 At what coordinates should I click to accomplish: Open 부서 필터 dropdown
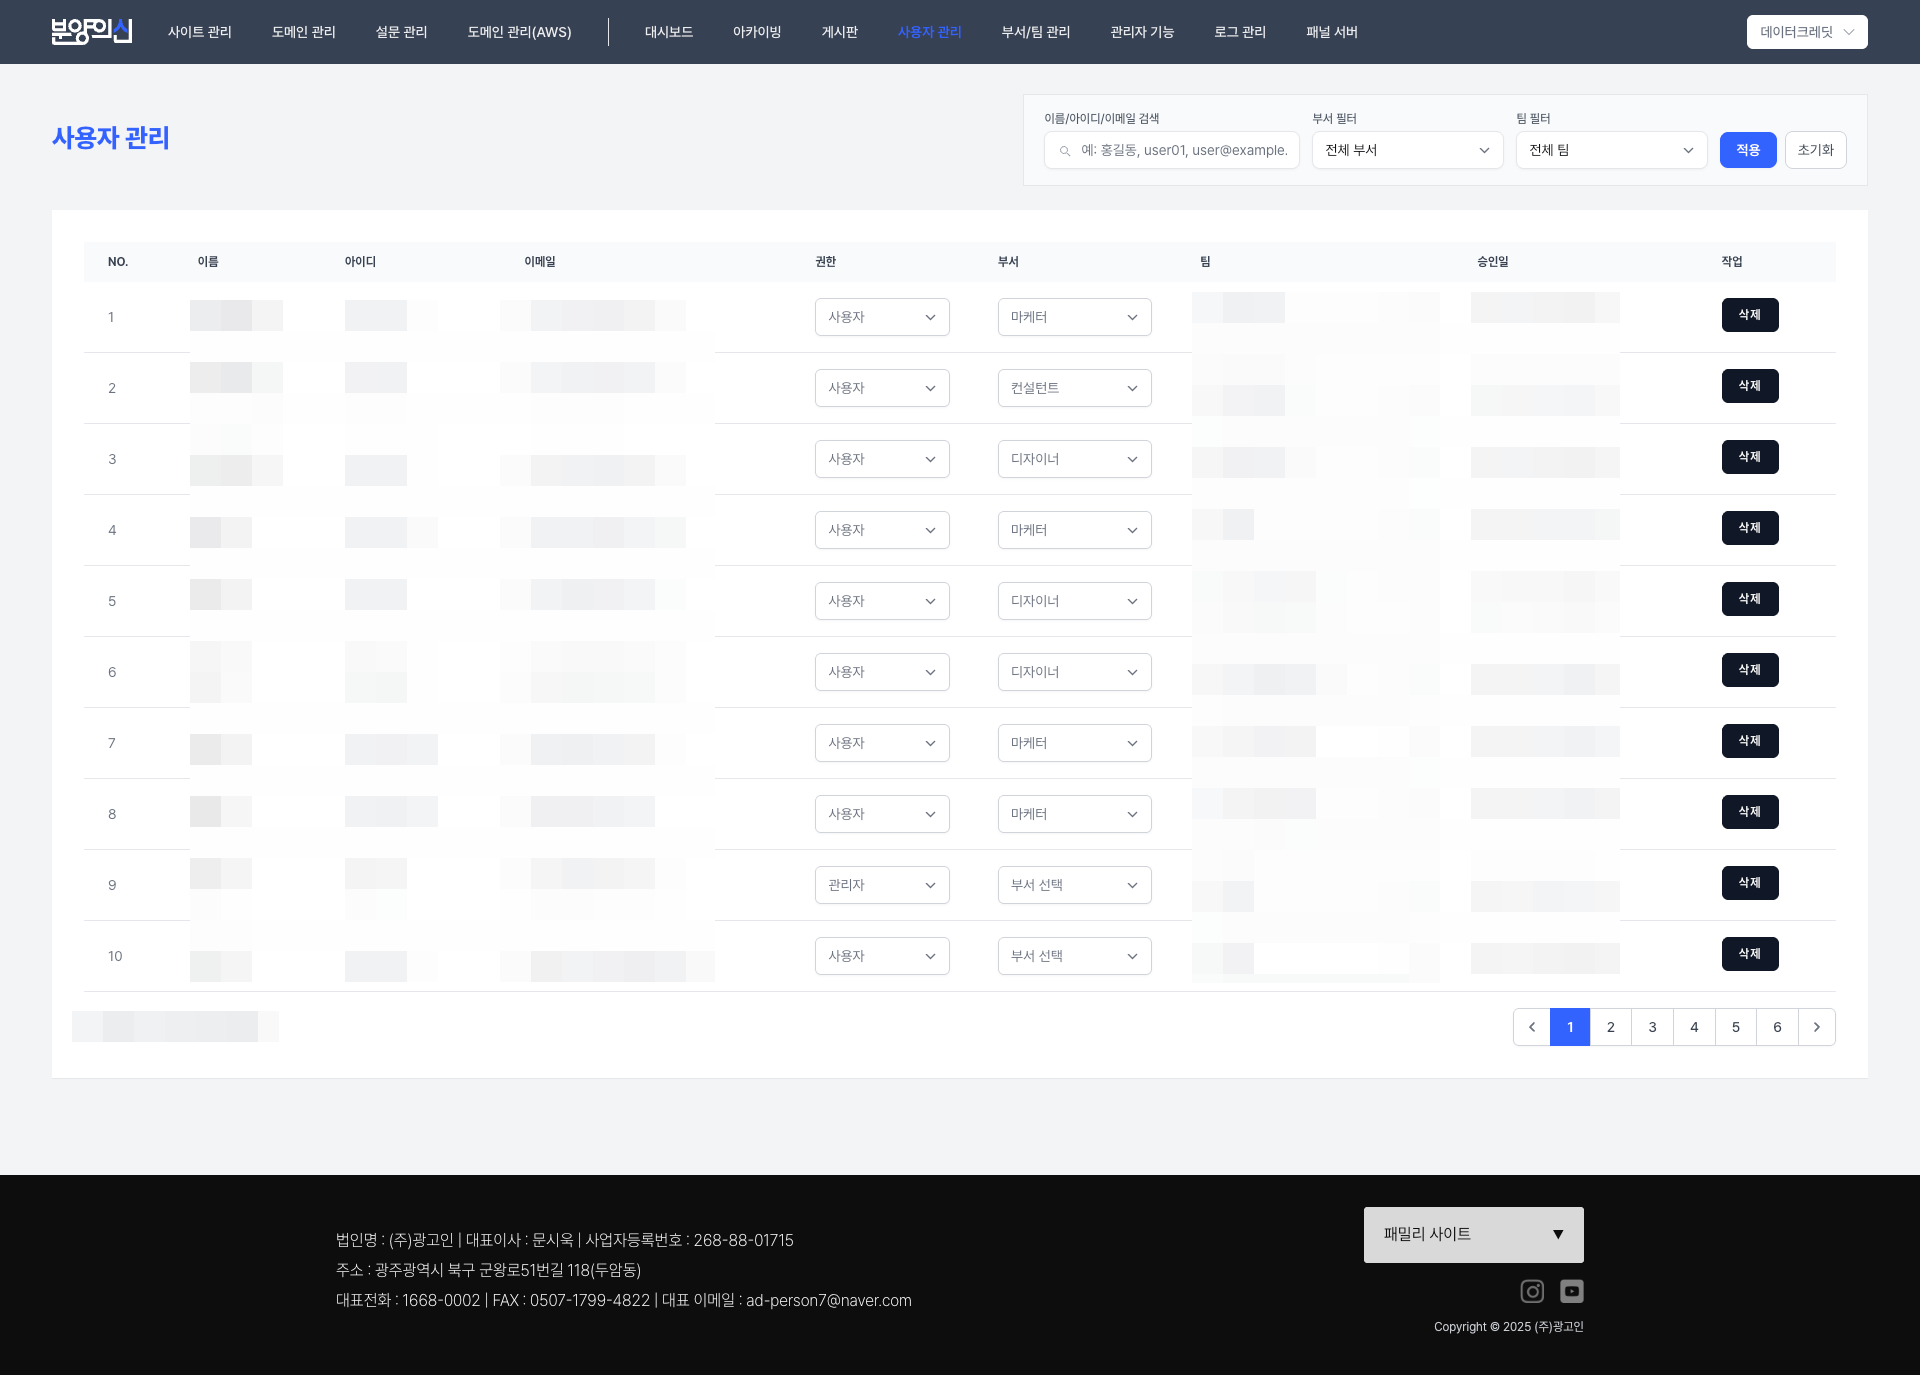(x=1407, y=150)
